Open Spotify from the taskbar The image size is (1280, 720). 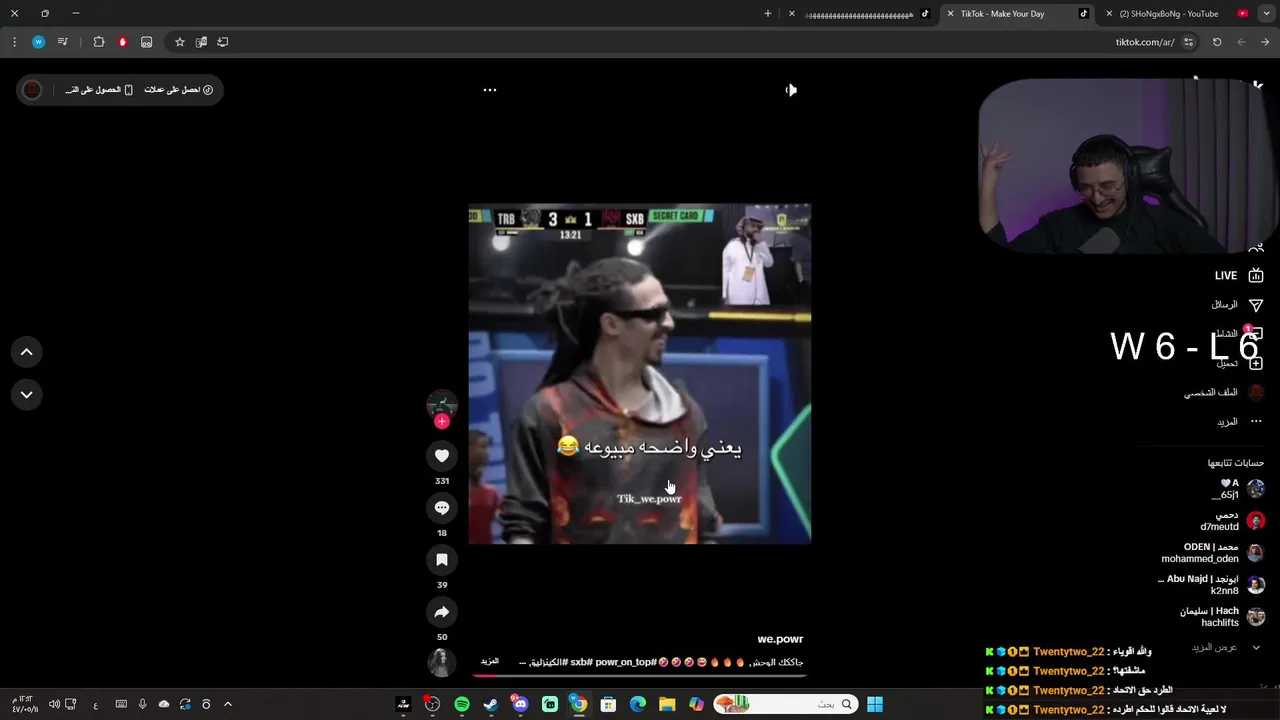[462, 704]
